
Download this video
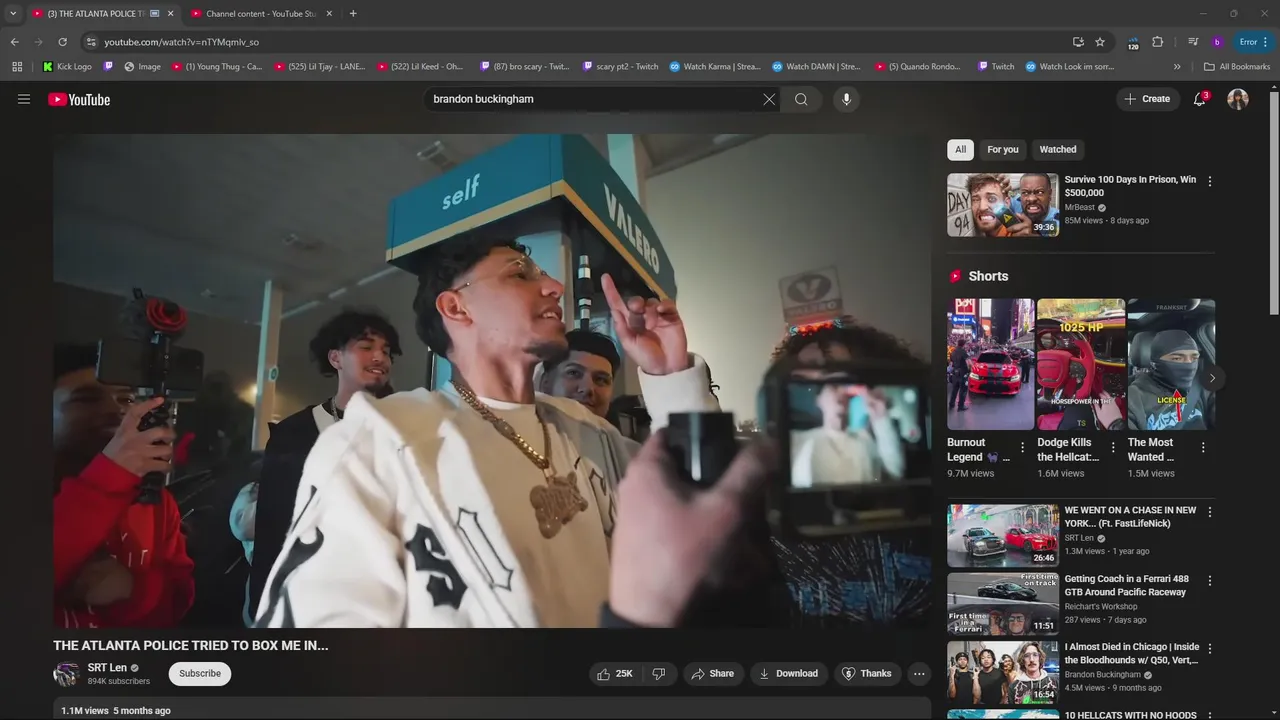[x=789, y=674]
